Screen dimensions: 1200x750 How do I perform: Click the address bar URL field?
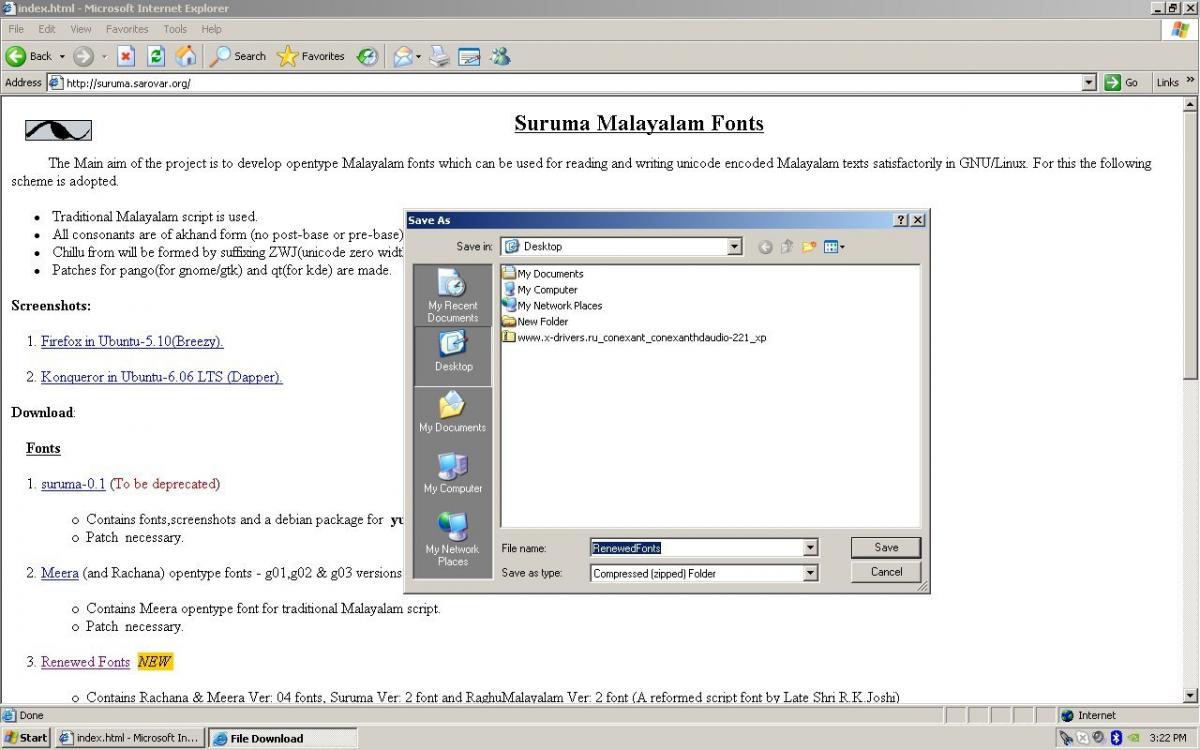pyautogui.click(x=565, y=82)
